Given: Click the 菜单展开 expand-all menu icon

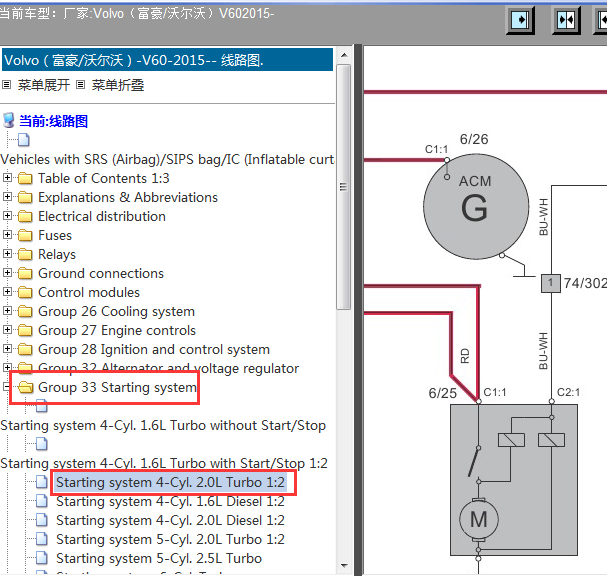Looking at the screenshot, I should coord(7,84).
